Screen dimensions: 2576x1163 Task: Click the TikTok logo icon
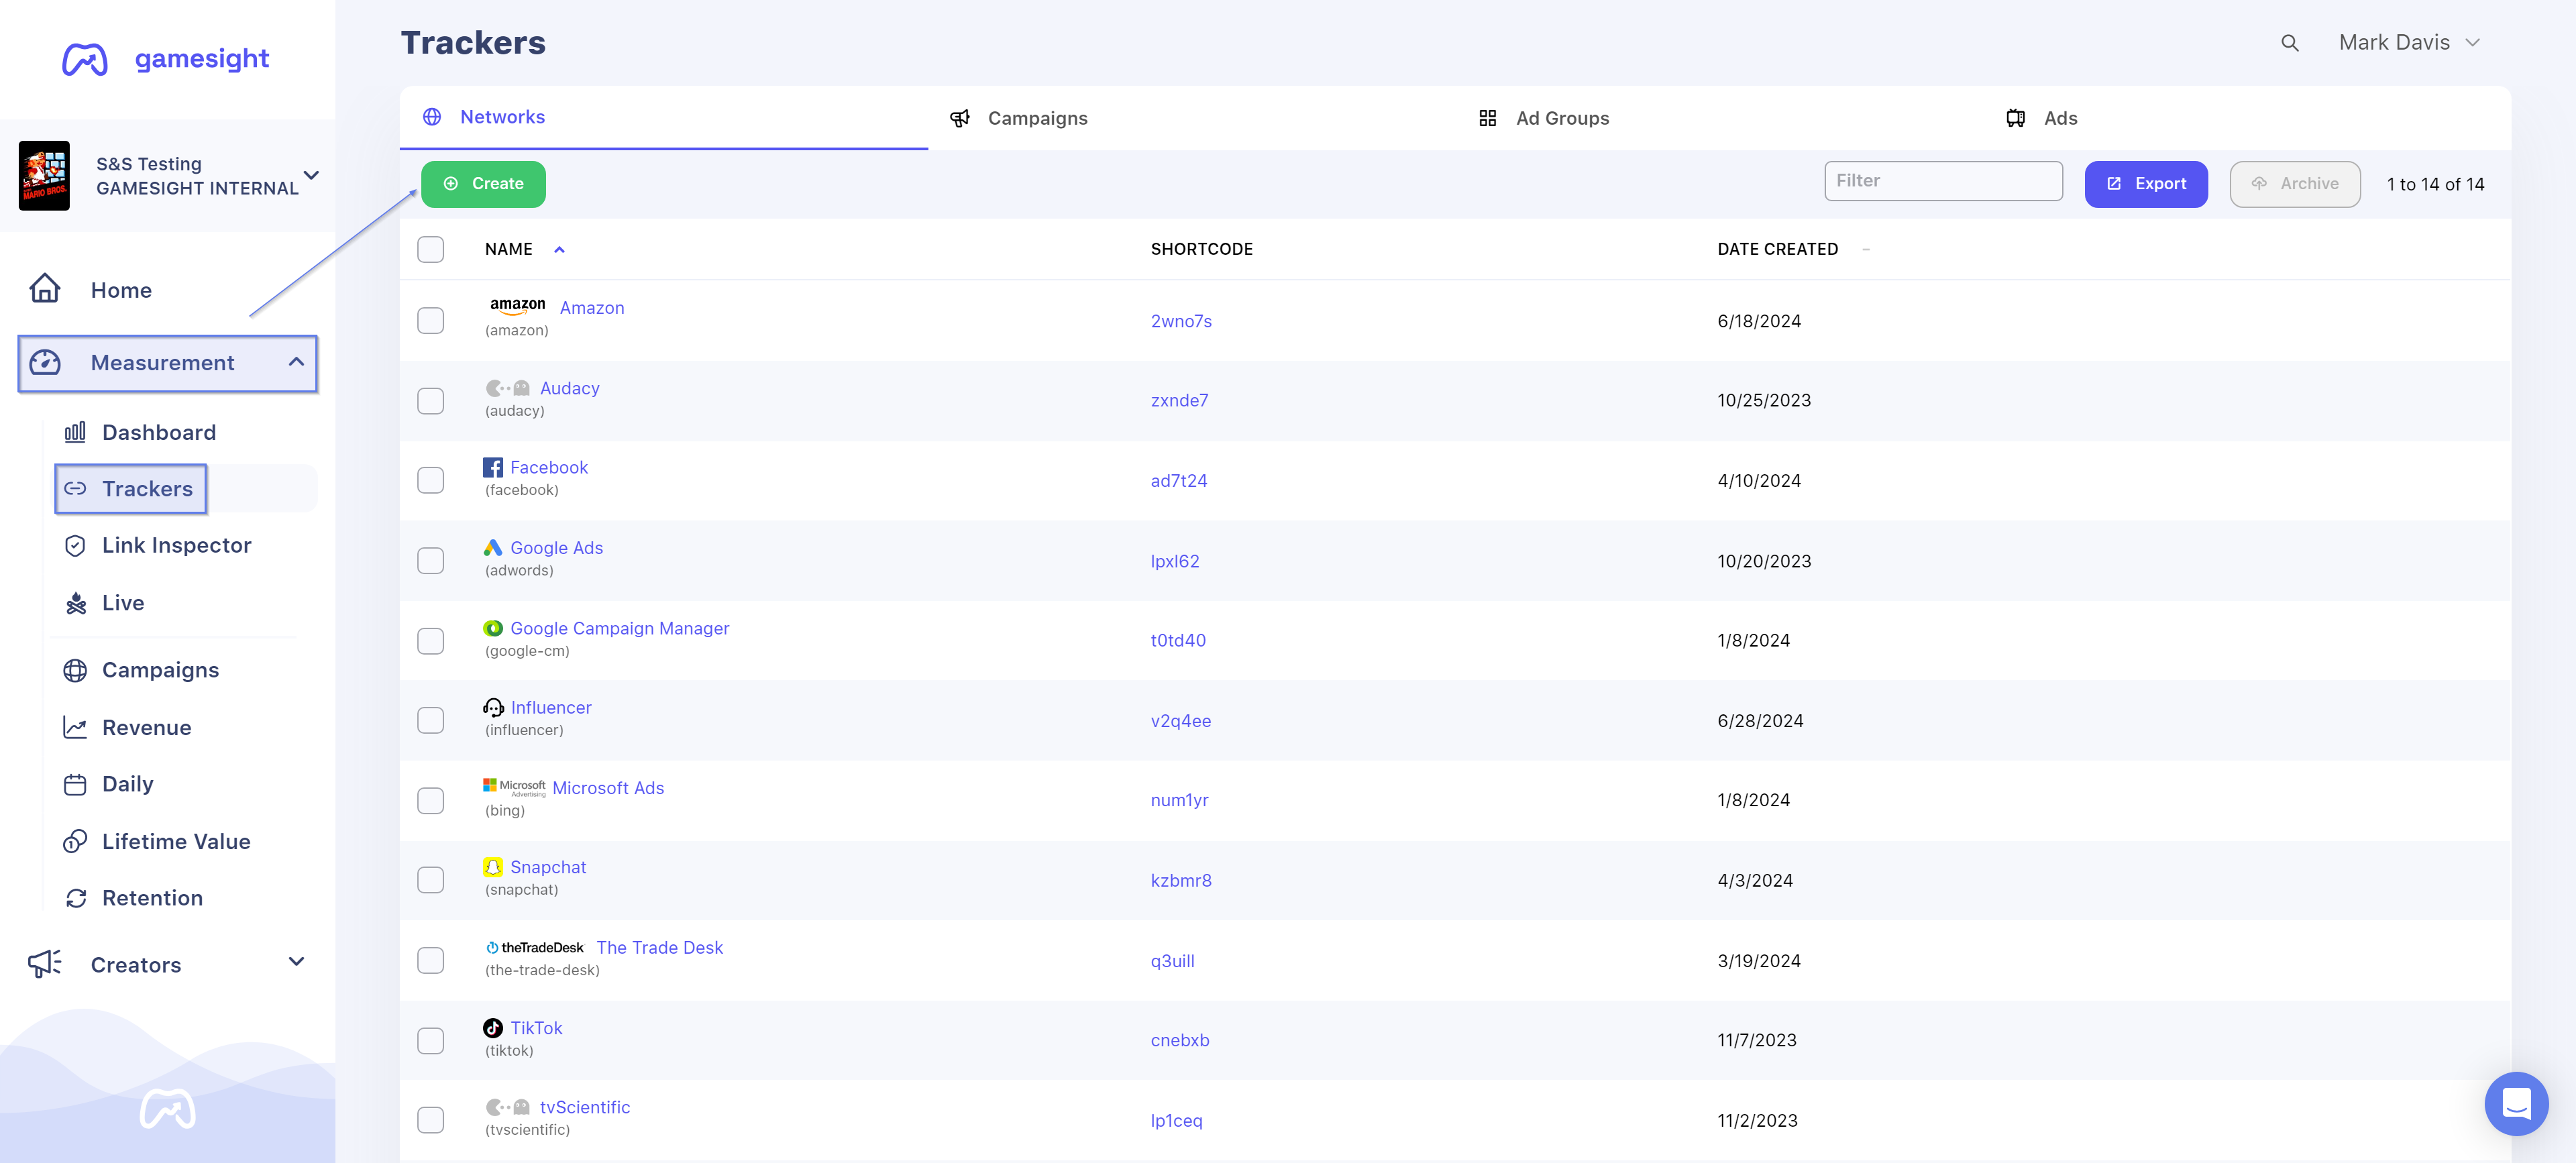point(493,1027)
